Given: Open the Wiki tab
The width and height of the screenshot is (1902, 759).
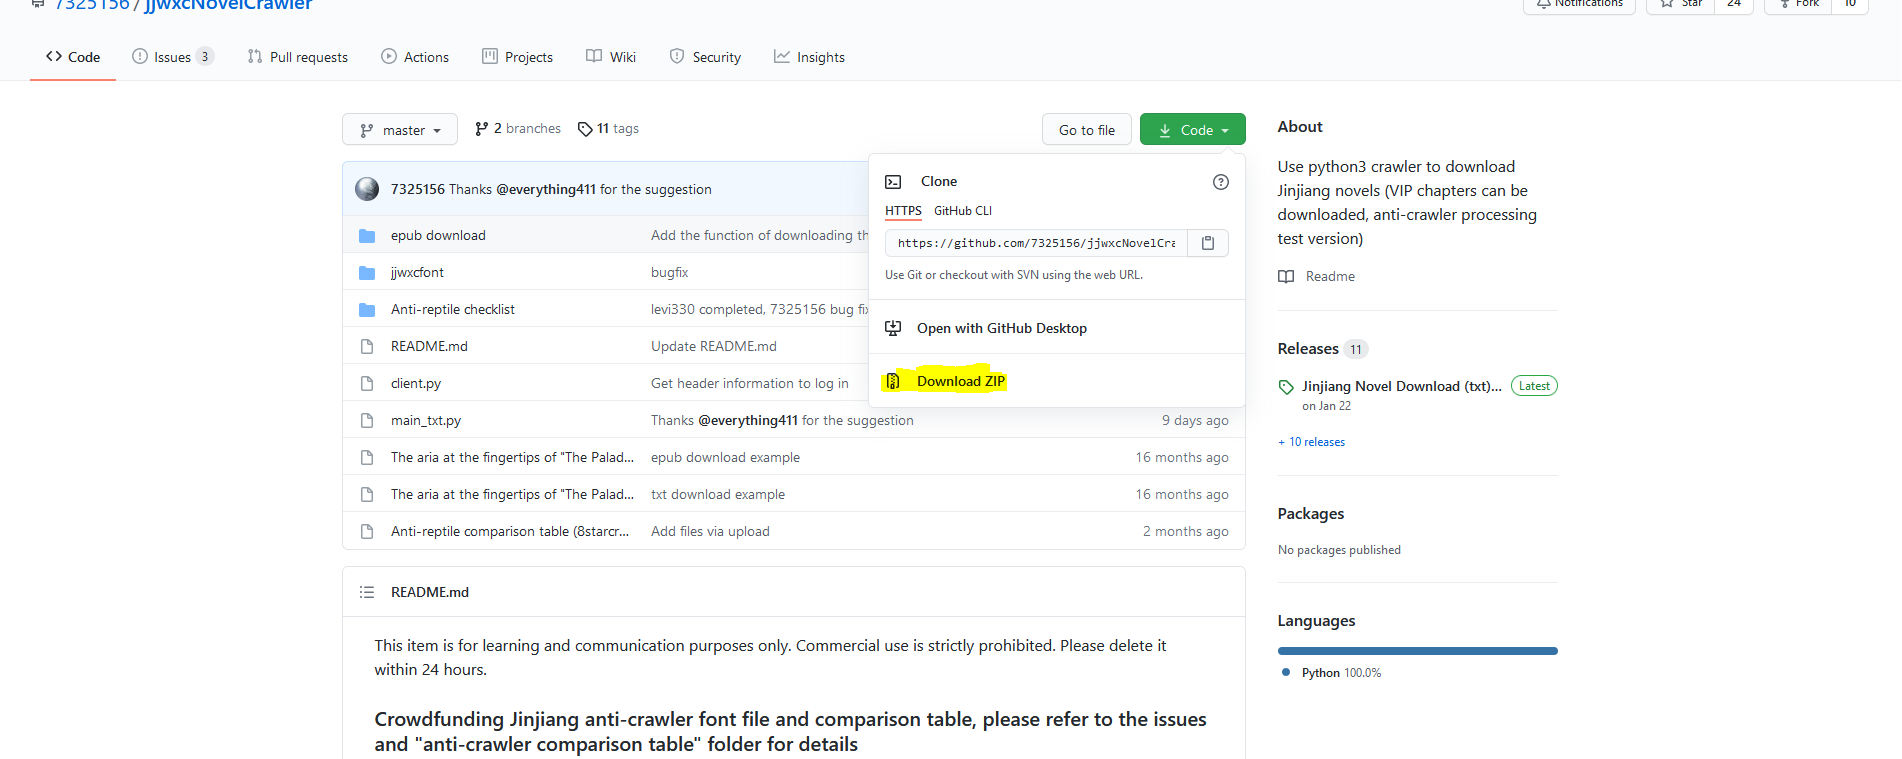Looking at the screenshot, I should pos(611,57).
